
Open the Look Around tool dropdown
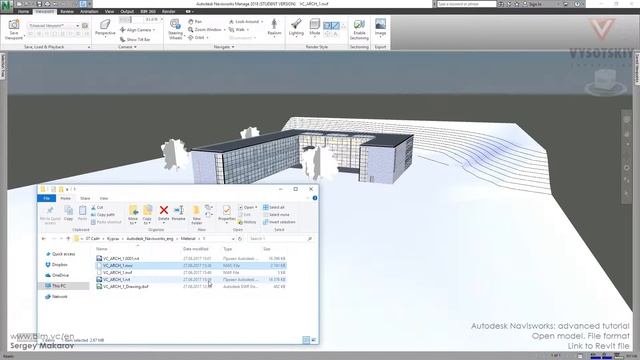click(x=246, y=22)
